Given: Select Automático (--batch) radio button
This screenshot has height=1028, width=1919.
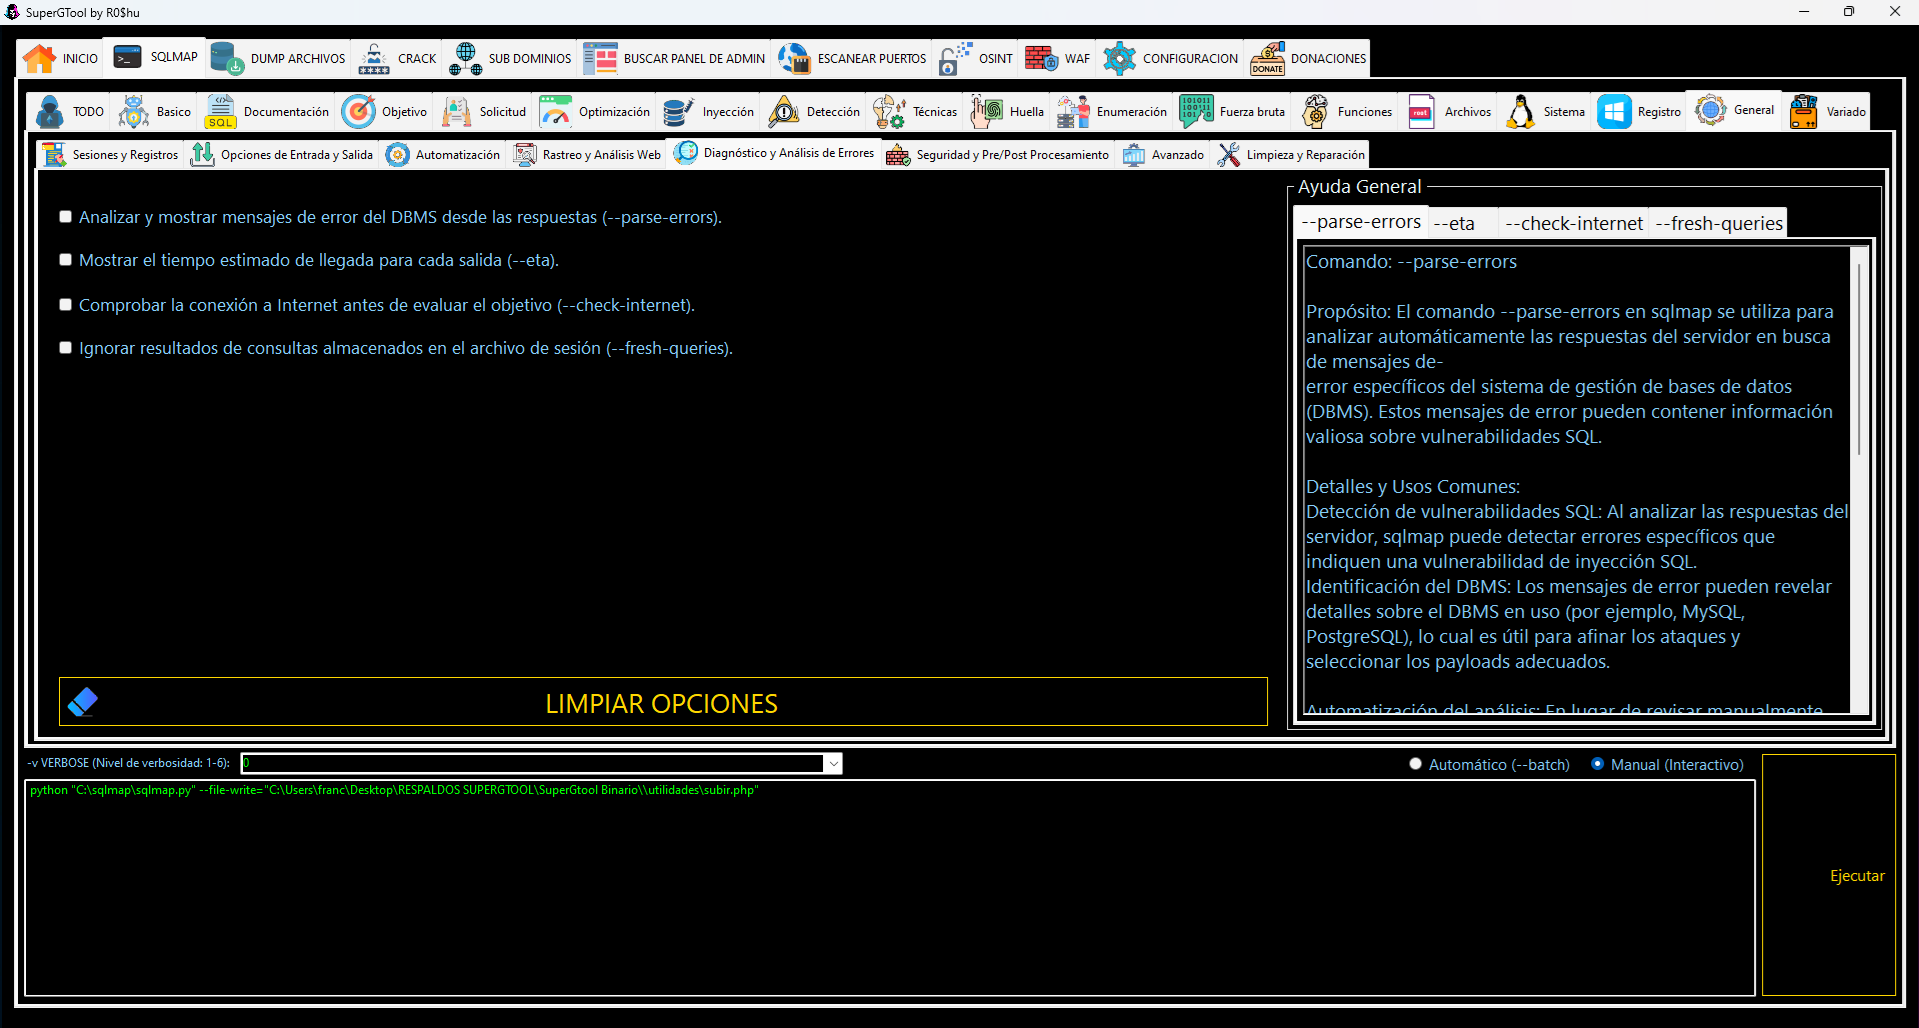Looking at the screenshot, I should [x=1416, y=764].
